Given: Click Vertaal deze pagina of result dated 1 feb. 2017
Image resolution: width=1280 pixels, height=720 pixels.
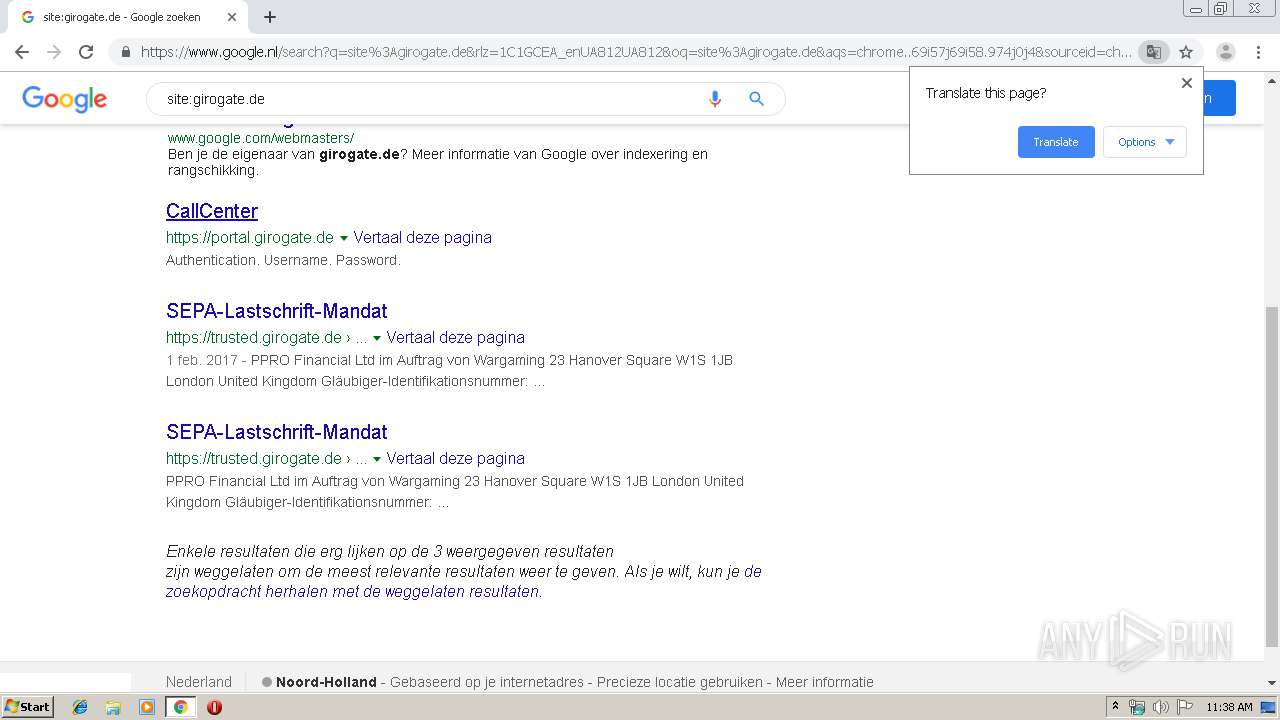Looking at the screenshot, I should [x=455, y=338].
